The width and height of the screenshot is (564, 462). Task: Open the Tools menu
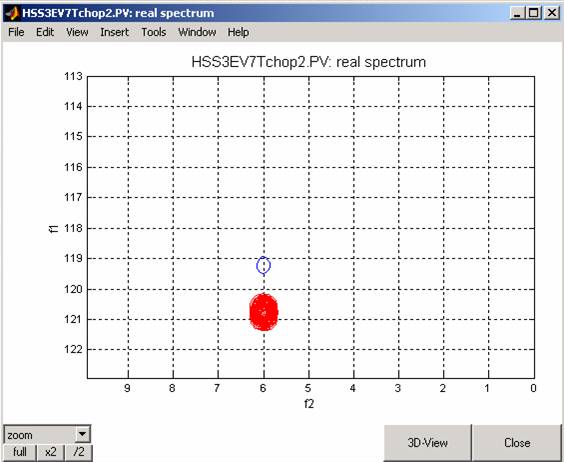[154, 32]
